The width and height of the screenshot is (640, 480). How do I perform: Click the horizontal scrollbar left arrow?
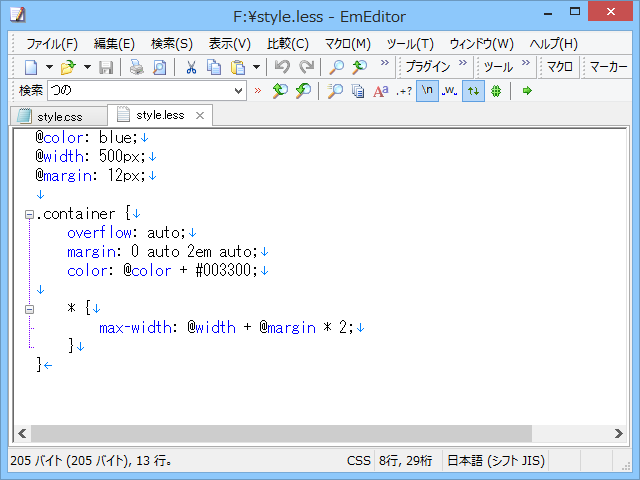coord(22,433)
